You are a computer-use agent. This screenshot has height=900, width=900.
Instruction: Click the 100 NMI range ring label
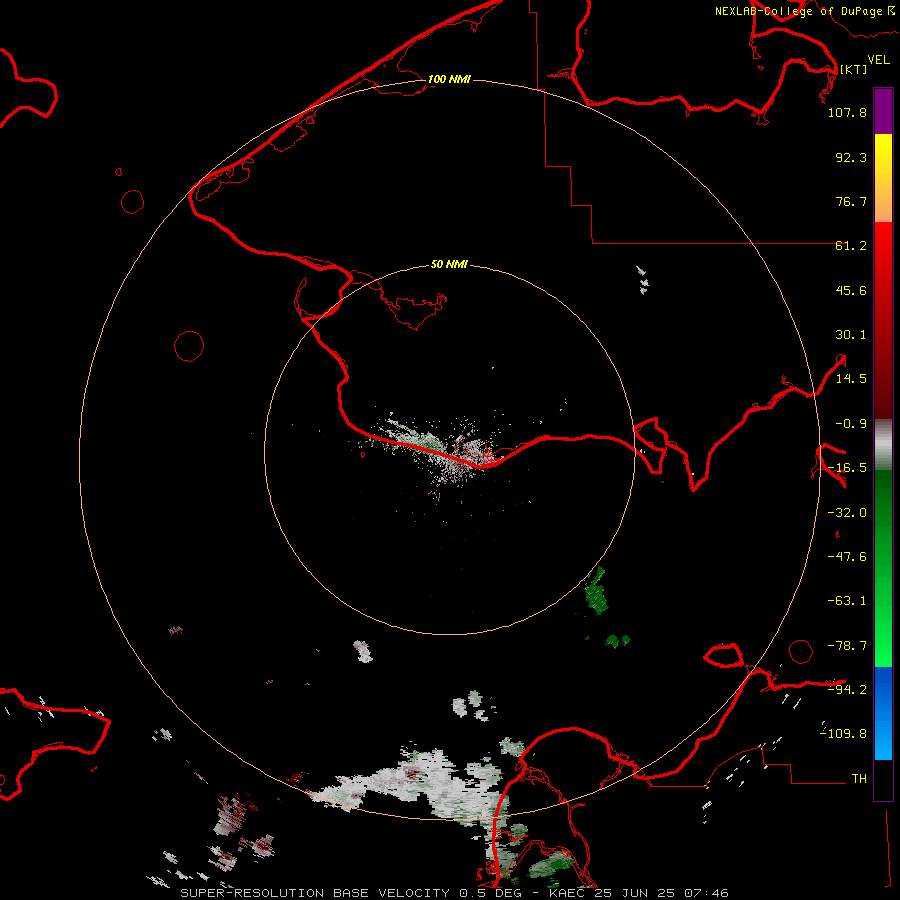[x=449, y=79]
